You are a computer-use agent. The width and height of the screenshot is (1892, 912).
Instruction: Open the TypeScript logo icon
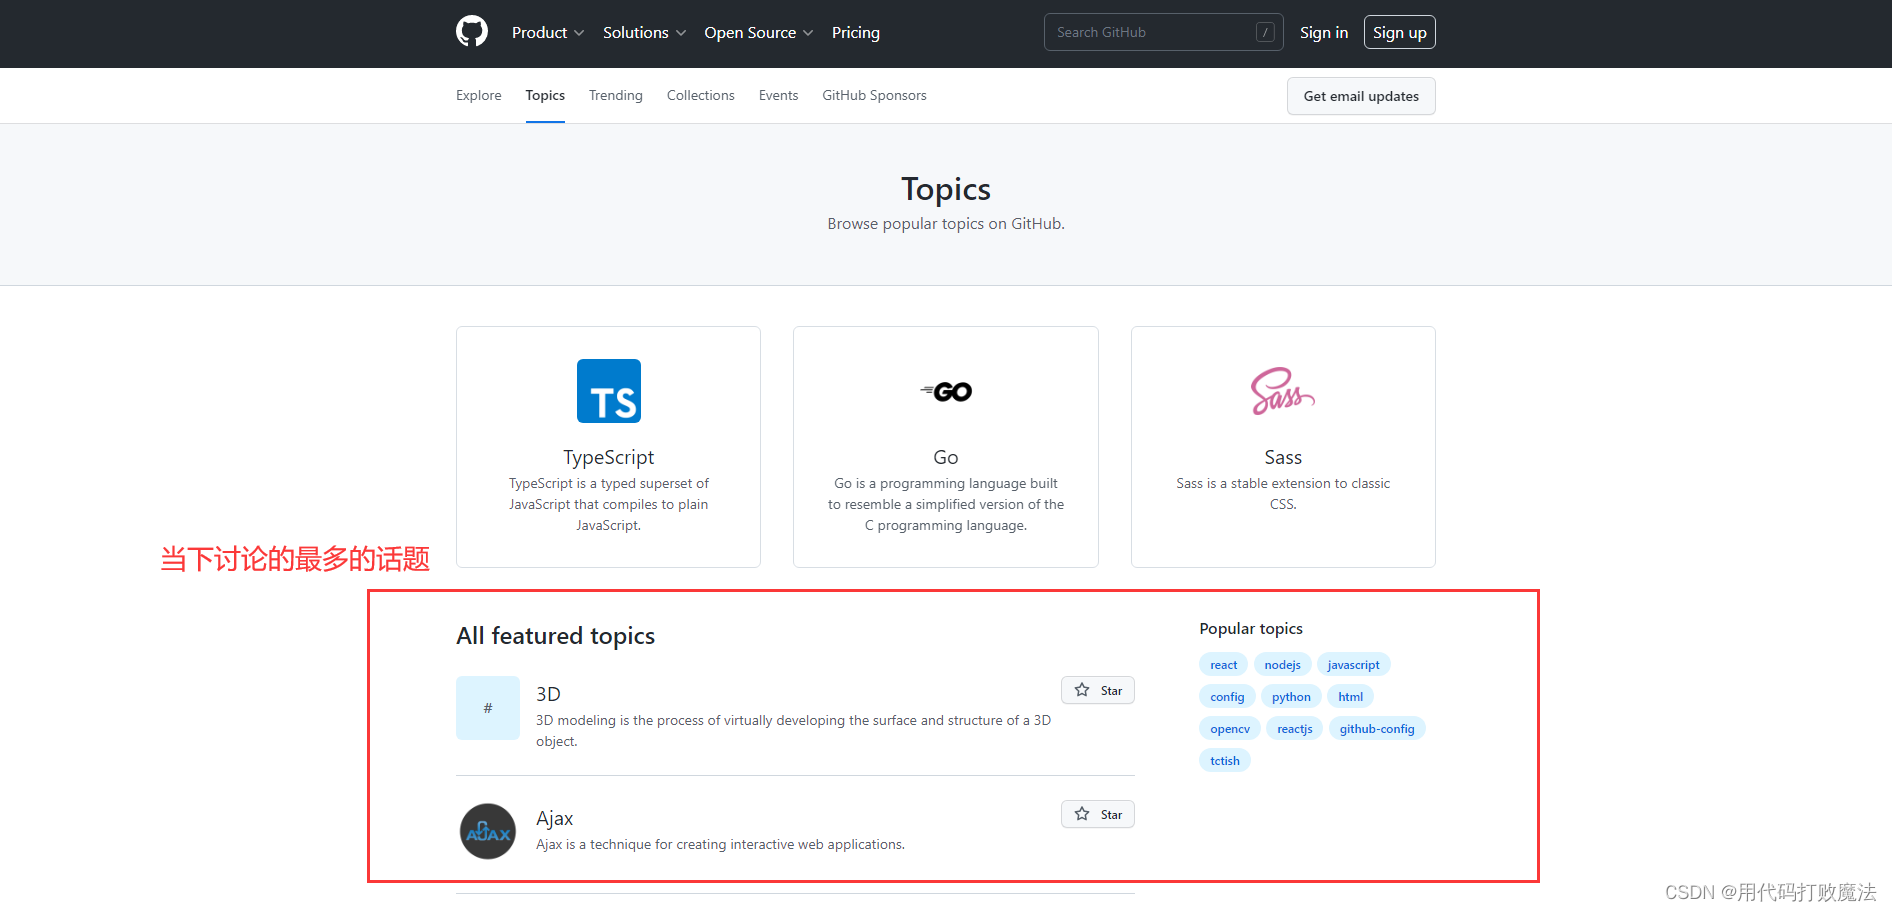pos(609,391)
